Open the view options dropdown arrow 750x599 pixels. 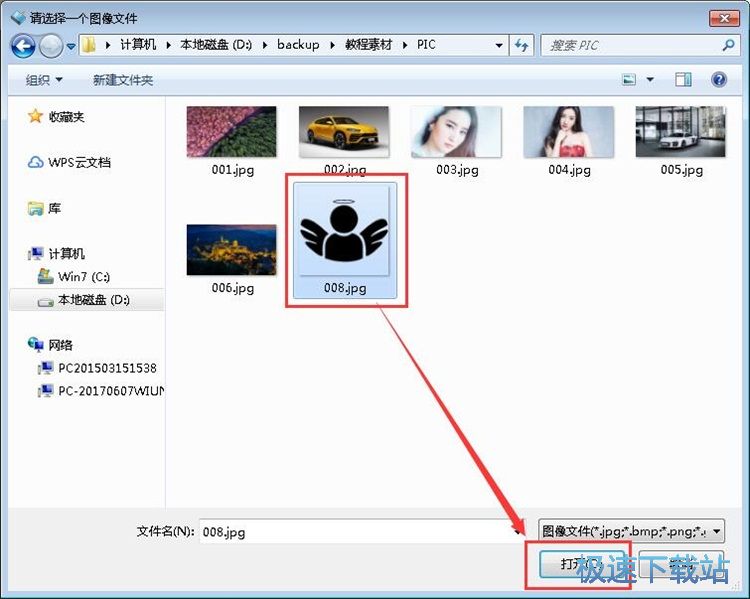click(x=650, y=79)
